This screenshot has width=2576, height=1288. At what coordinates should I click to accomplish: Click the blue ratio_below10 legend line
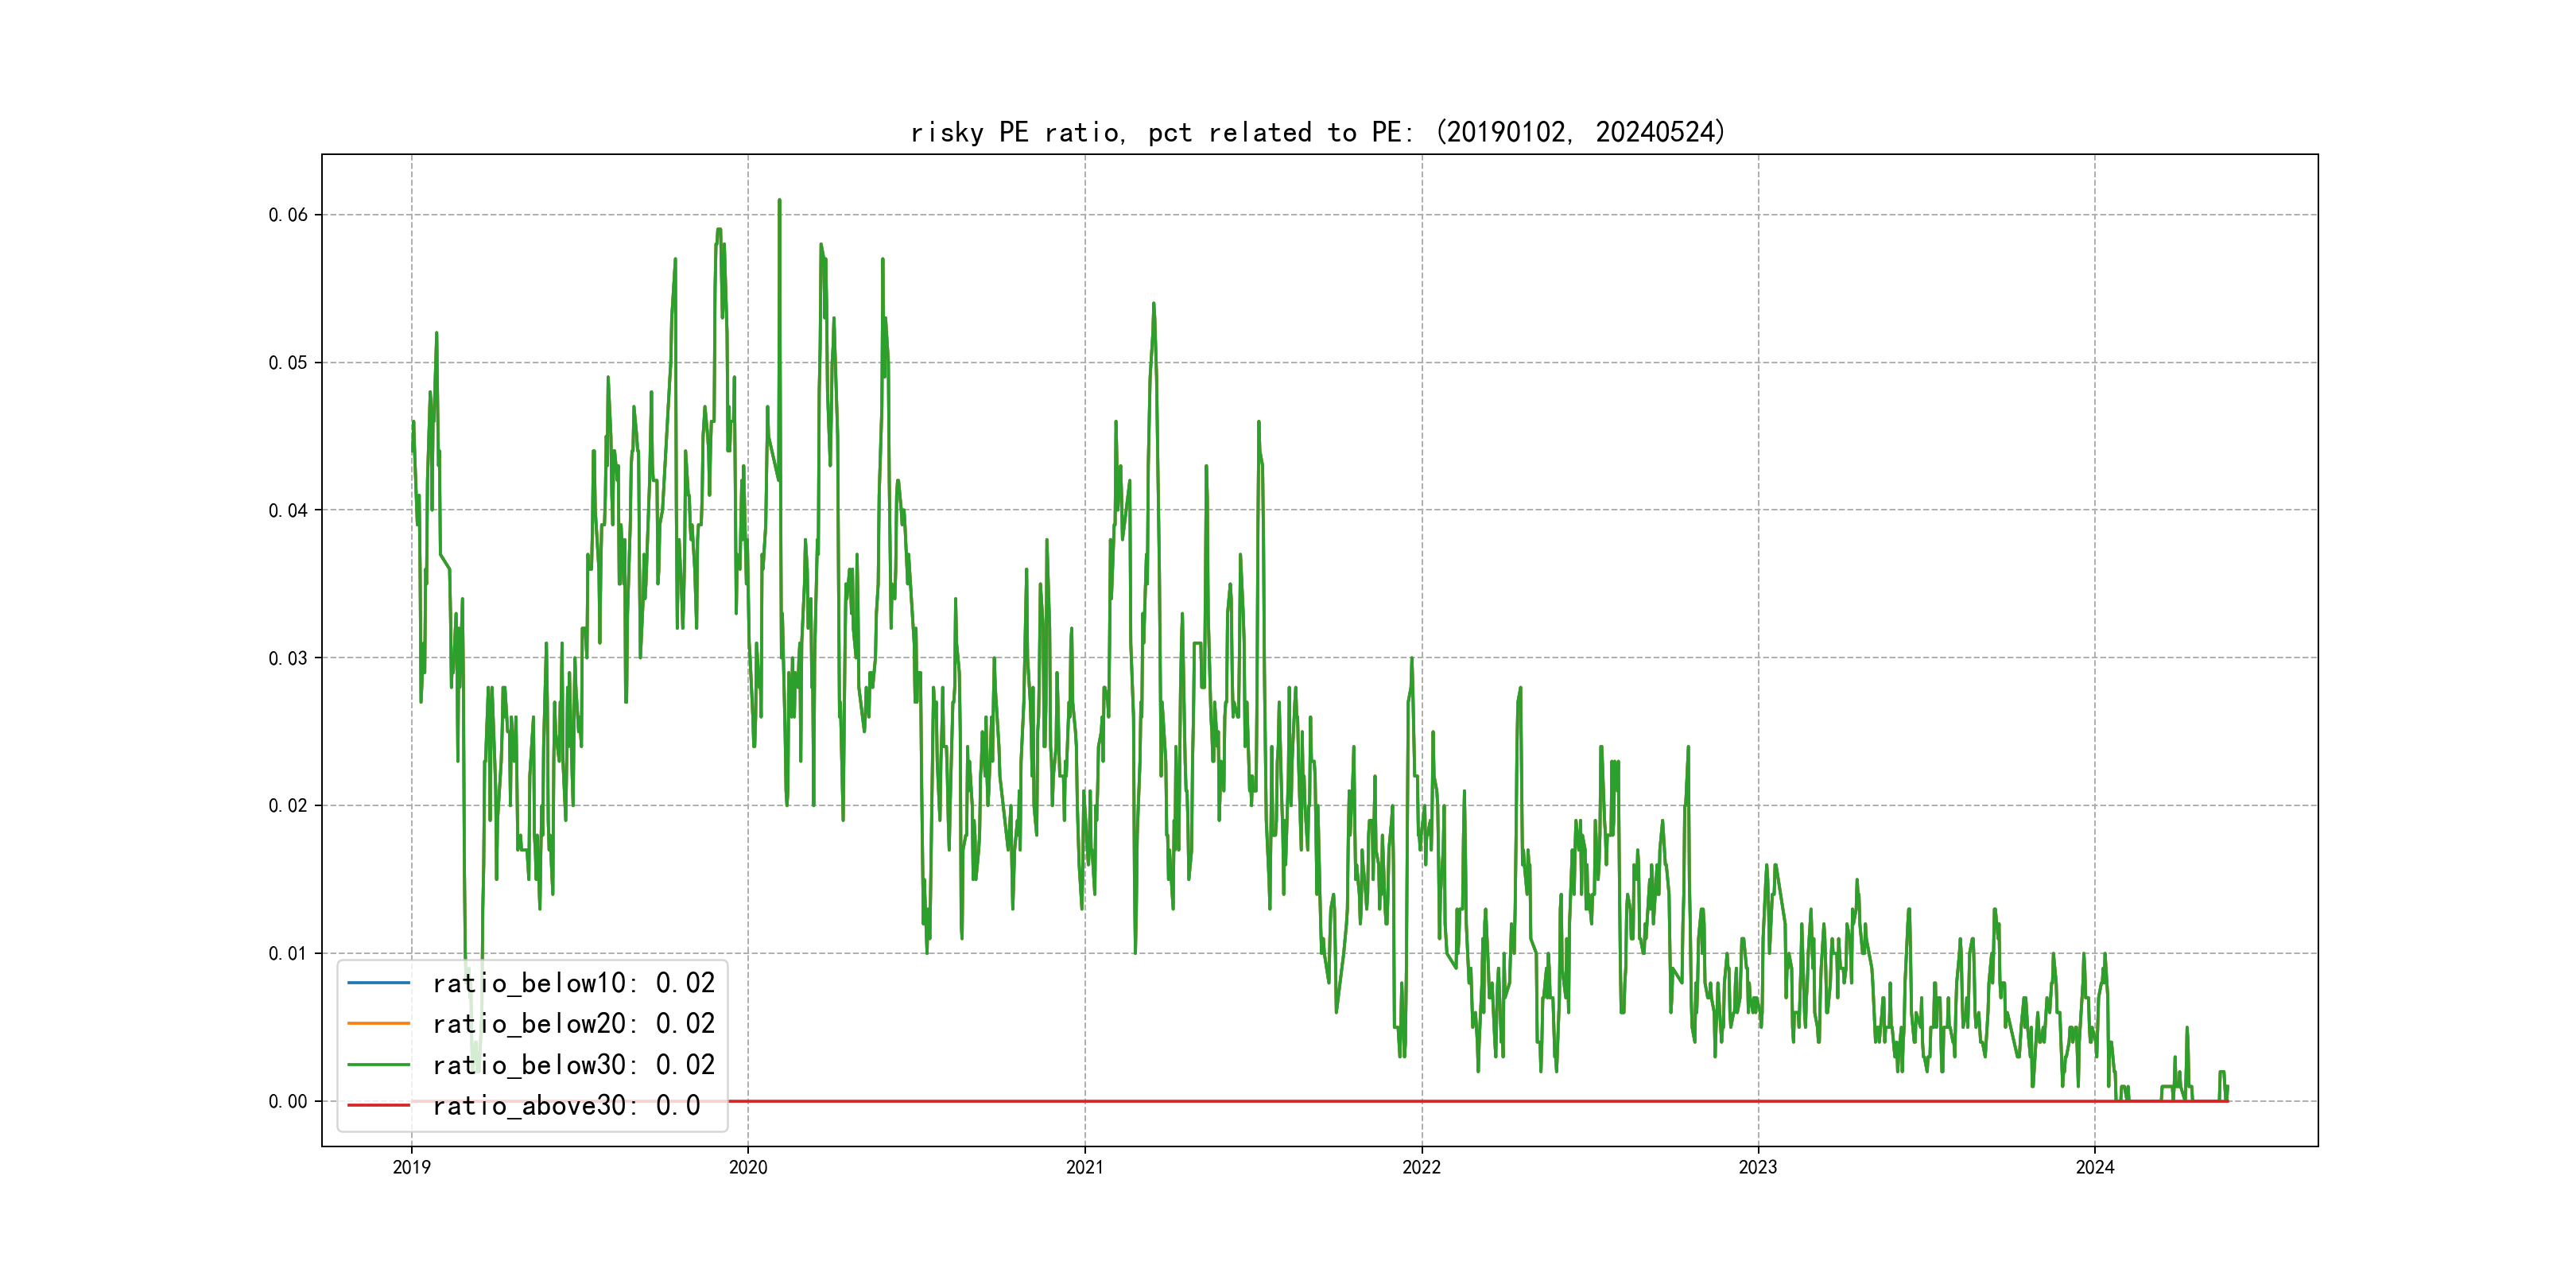[x=378, y=983]
